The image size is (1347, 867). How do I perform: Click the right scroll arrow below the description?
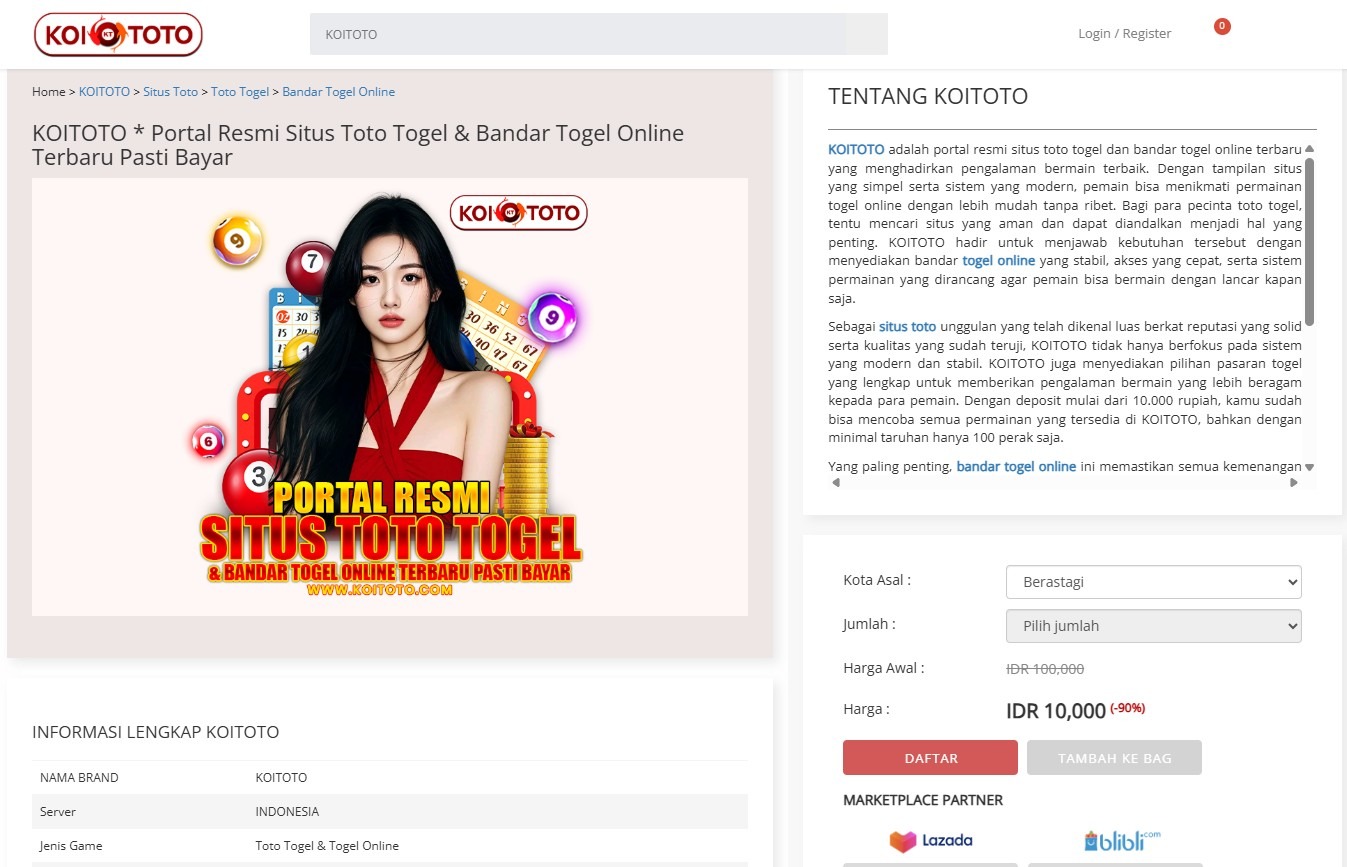pyautogui.click(x=1294, y=482)
